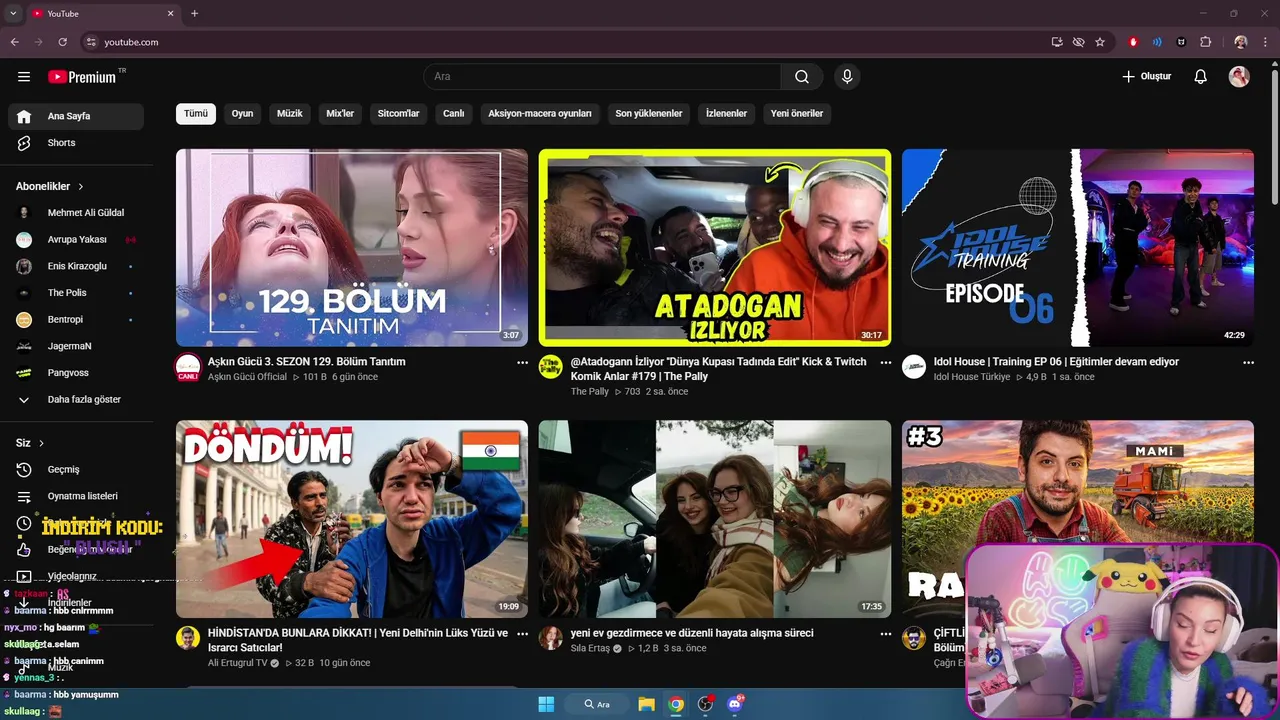The width and height of the screenshot is (1280, 720).
Task: Open The Polis subscription
Action: pyautogui.click(x=76, y=293)
